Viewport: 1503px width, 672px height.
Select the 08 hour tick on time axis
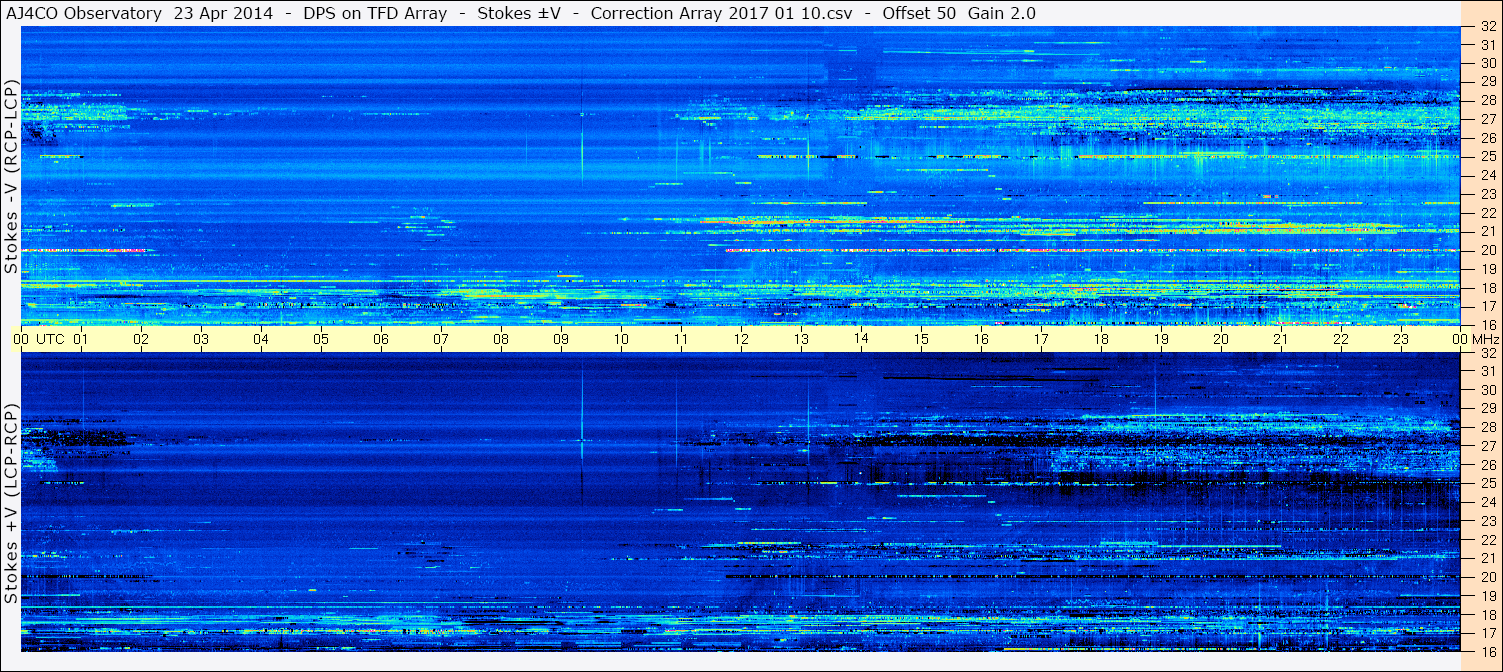coord(501,339)
